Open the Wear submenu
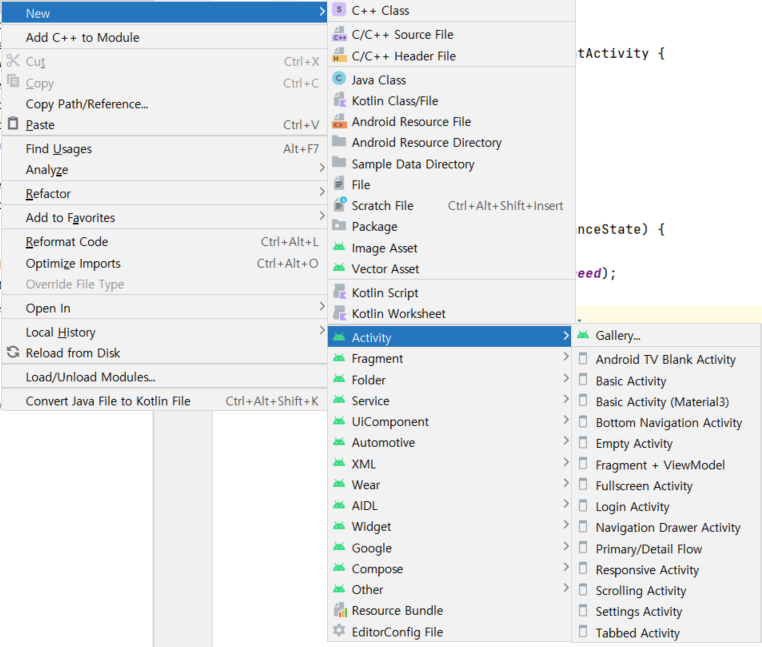Viewport: 762px width, 647px height. (x=450, y=485)
